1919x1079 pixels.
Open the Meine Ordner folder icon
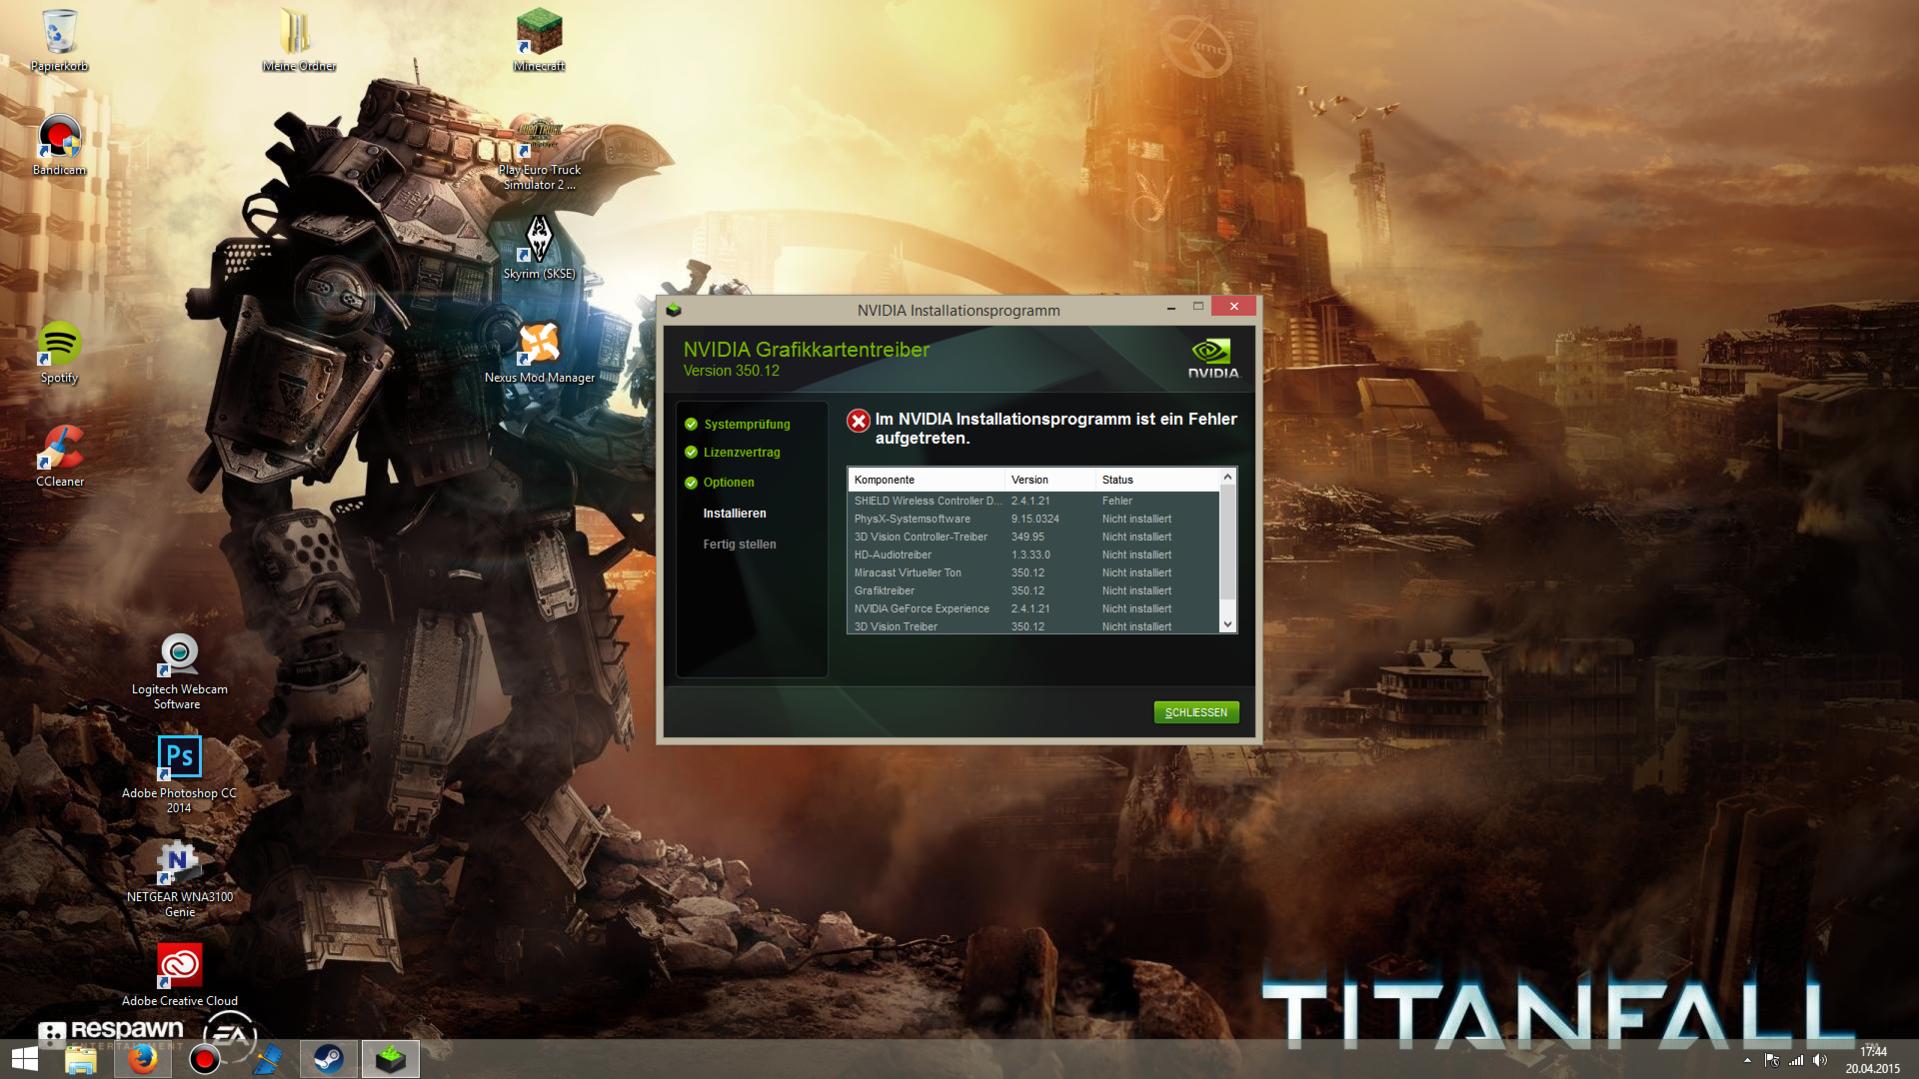coord(298,40)
